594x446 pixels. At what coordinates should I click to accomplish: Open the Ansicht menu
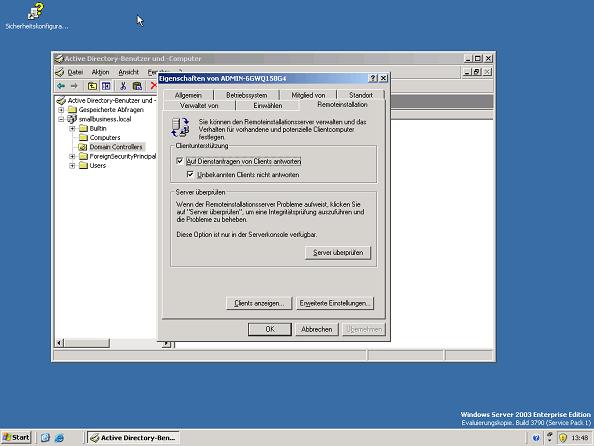pyautogui.click(x=128, y=72)
